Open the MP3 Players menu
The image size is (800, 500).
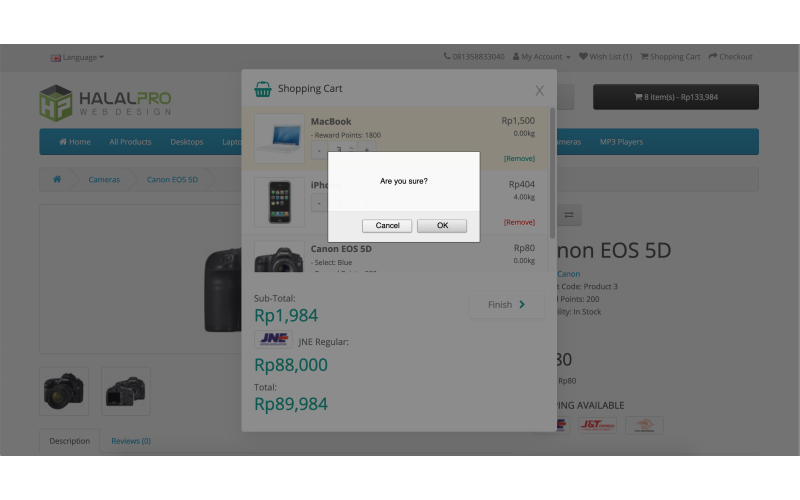(x=621, y=142)
